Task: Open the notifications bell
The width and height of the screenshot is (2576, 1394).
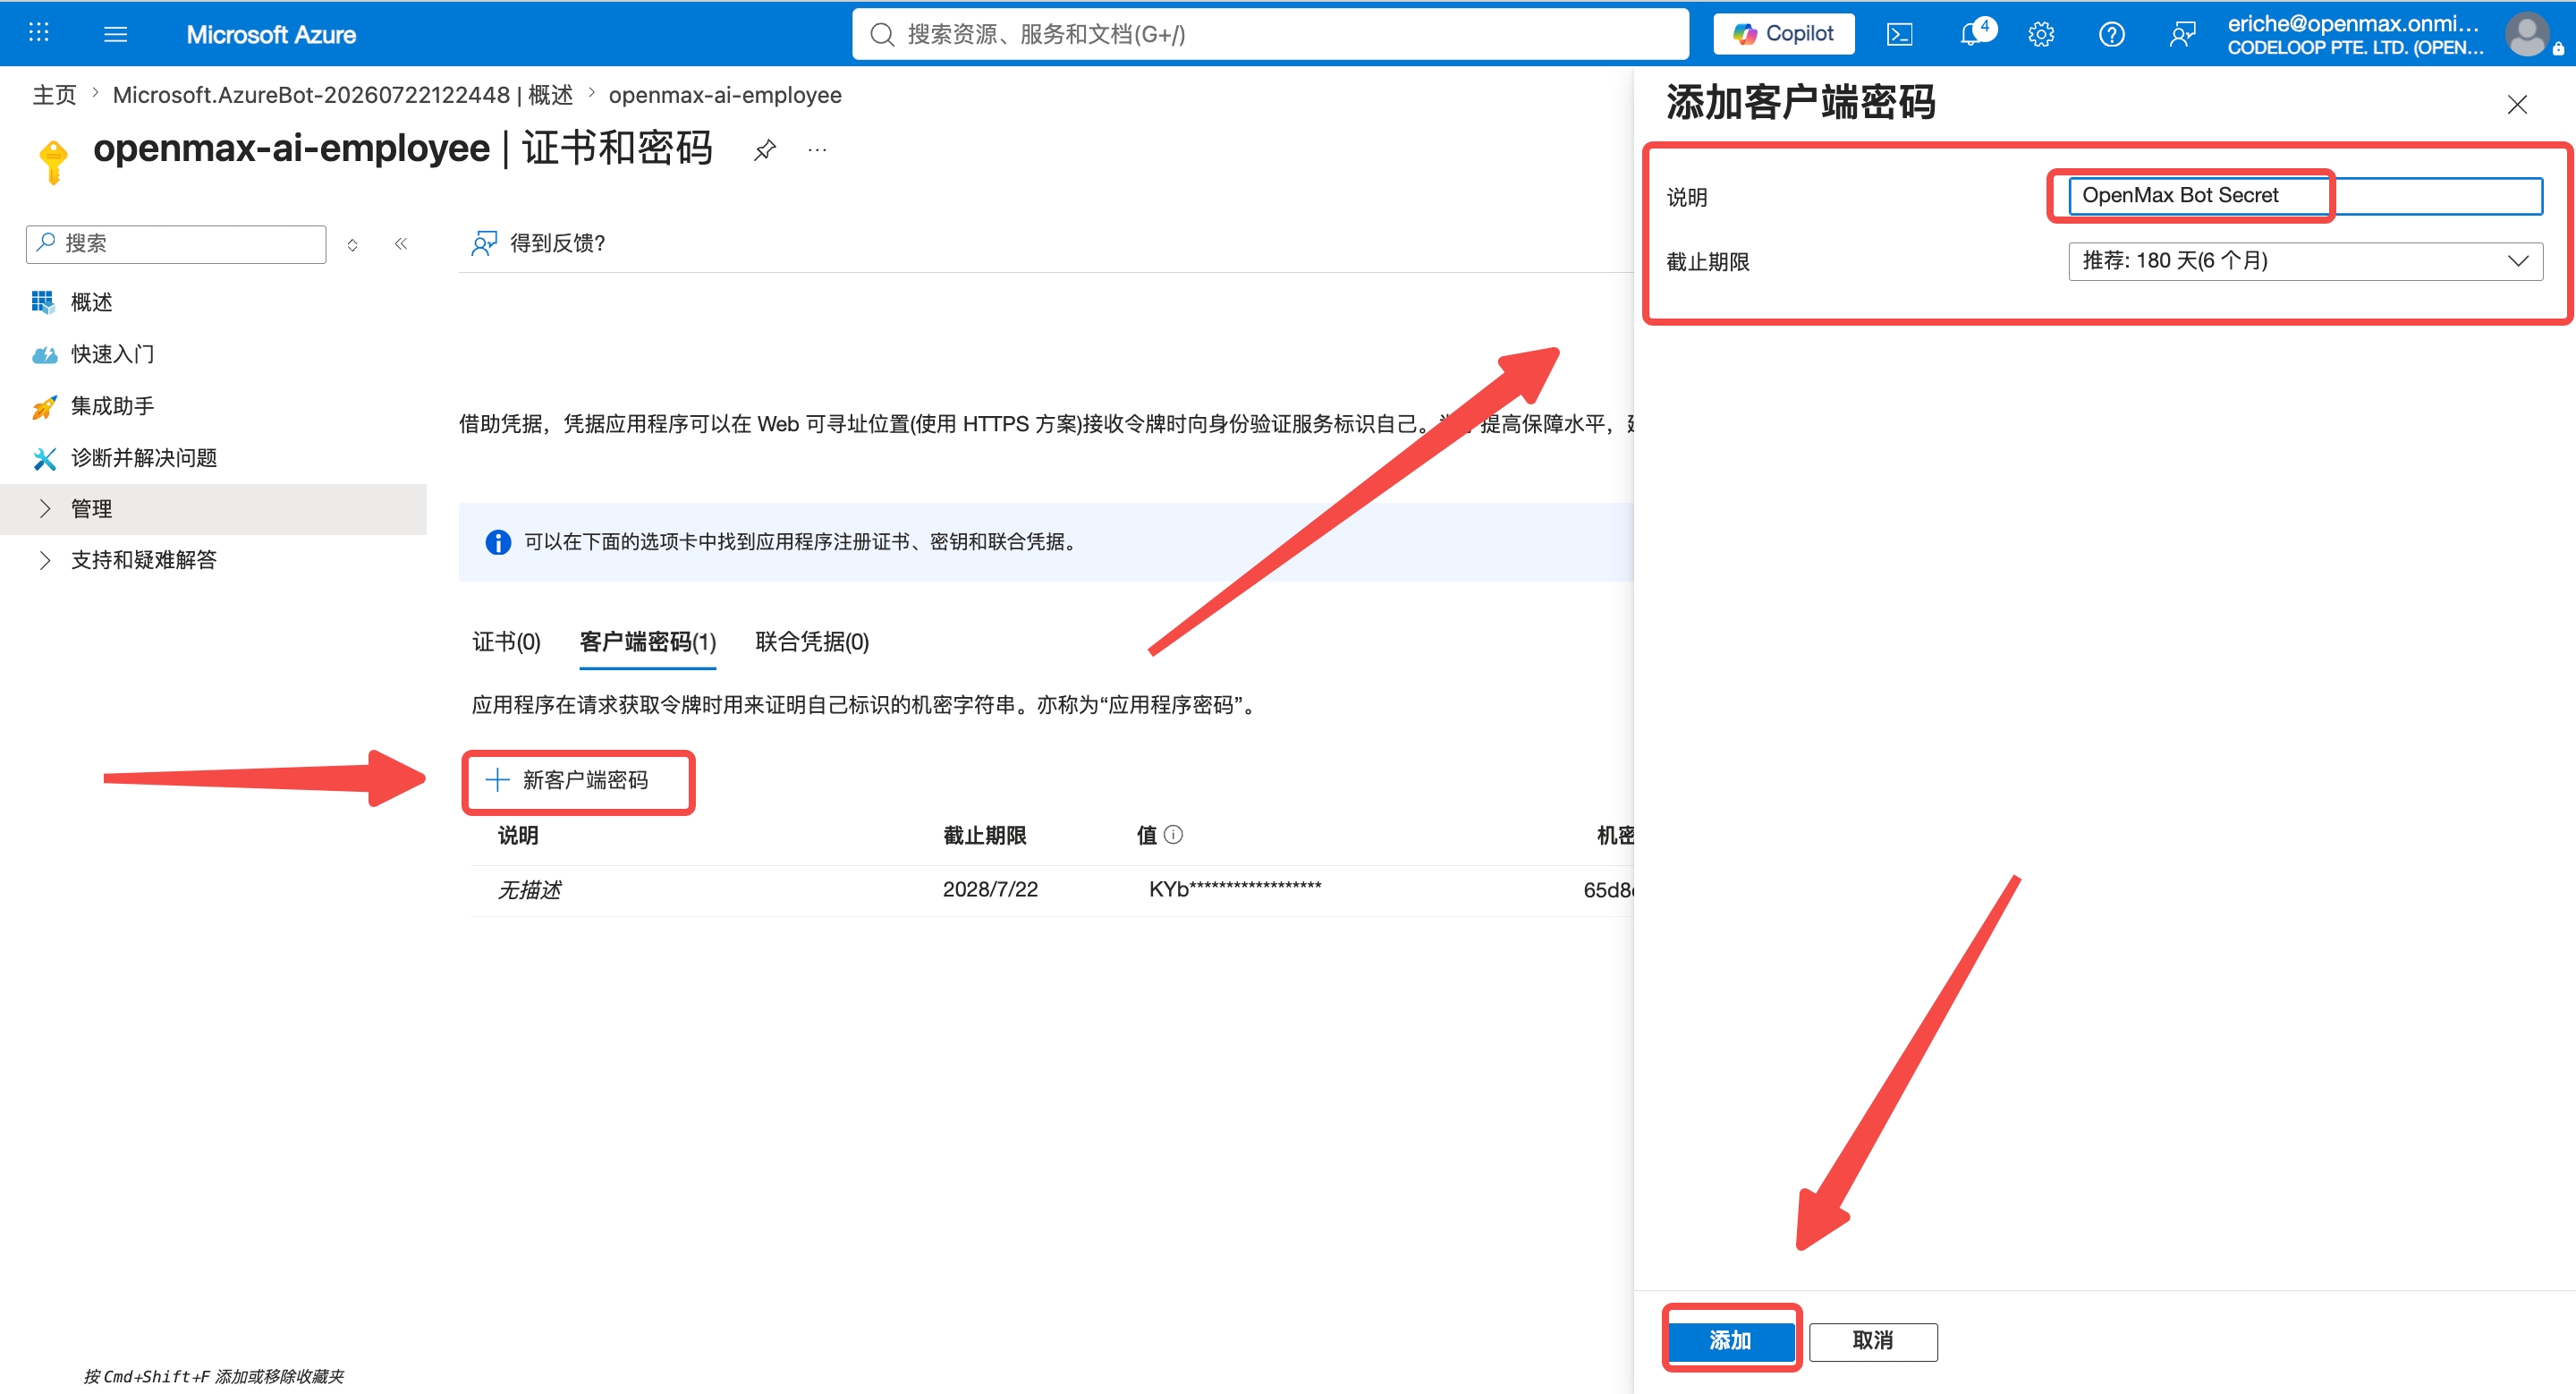Action: pyautogui.click(x=1972, y=34)
